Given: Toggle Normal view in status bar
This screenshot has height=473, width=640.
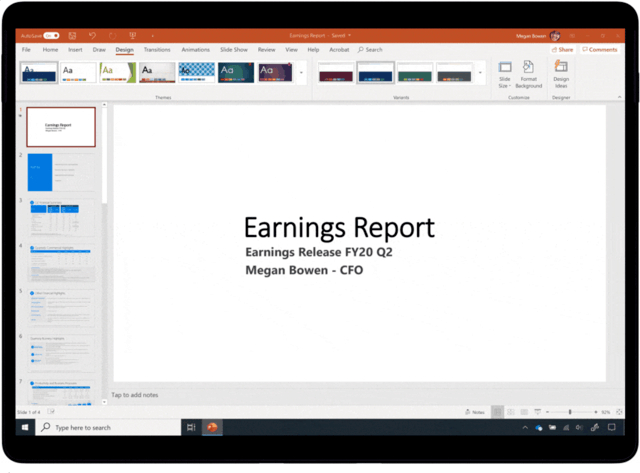Looking at the screenshot, I should [x=497, y=412].
